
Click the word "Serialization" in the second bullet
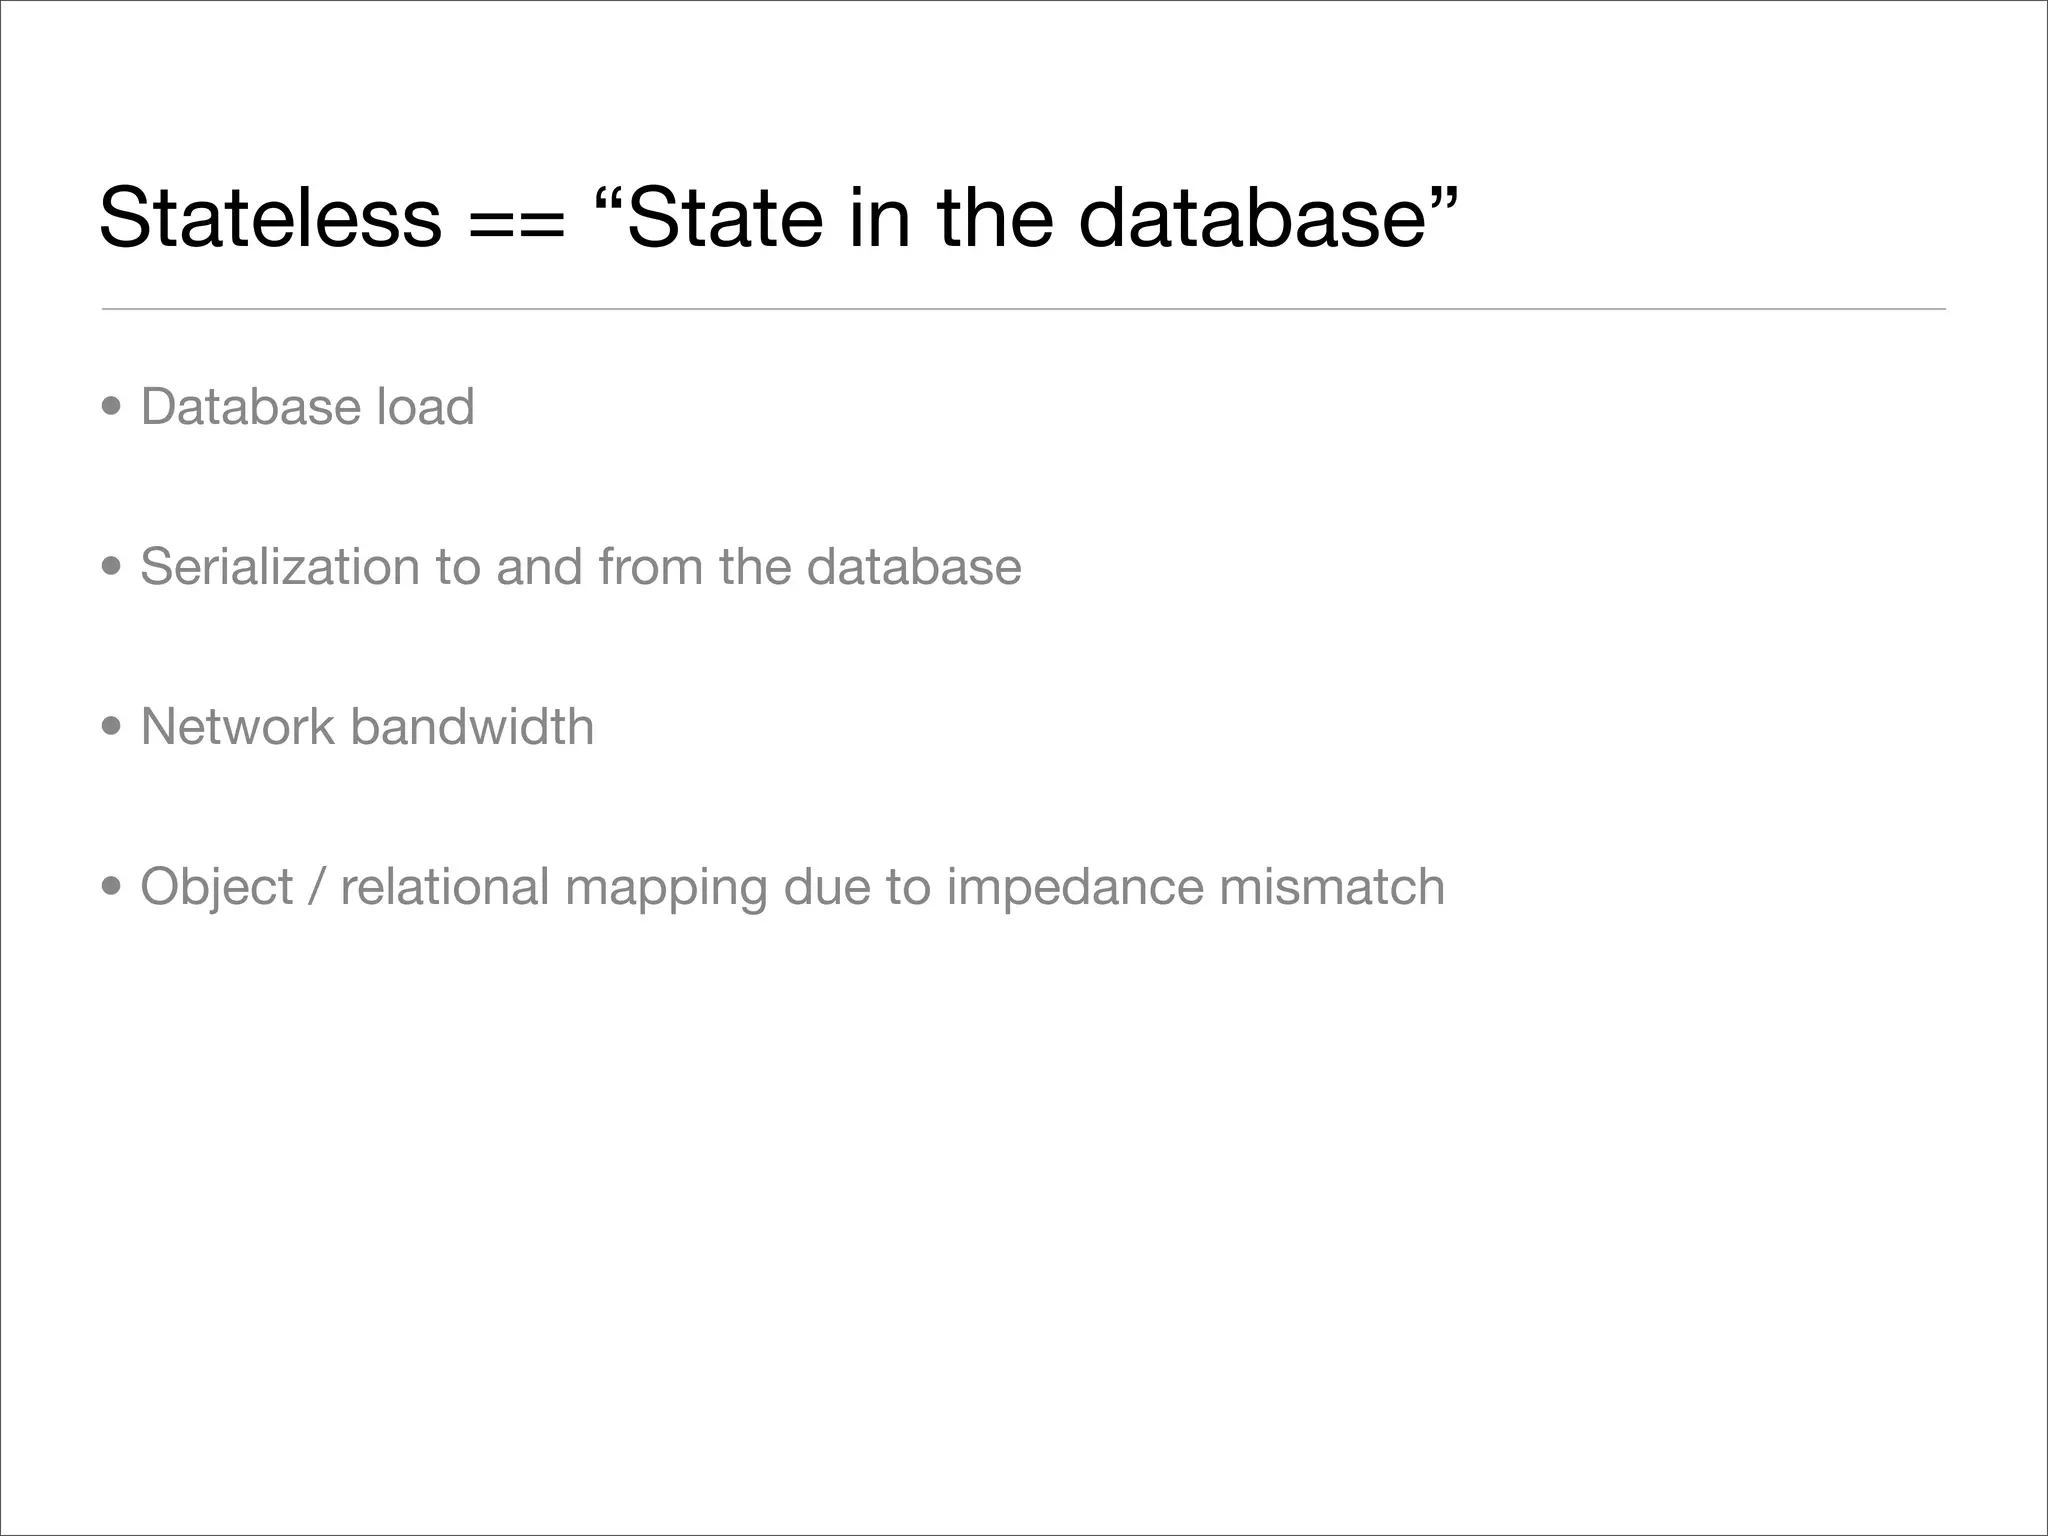[x=279, y=567]
